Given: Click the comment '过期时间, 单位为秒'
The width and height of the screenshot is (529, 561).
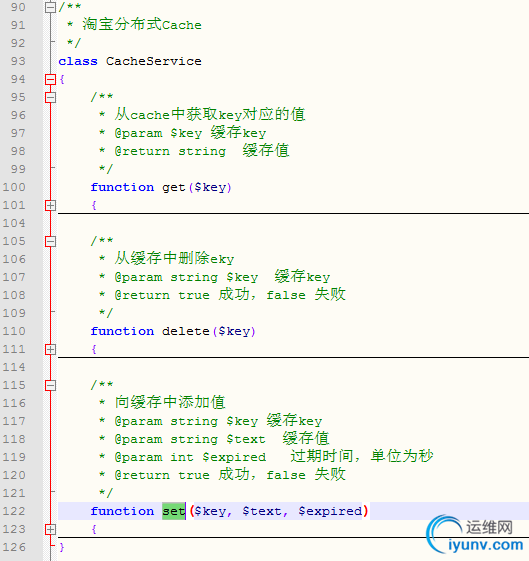Looking at the screenshot, I should pos(362,456).
